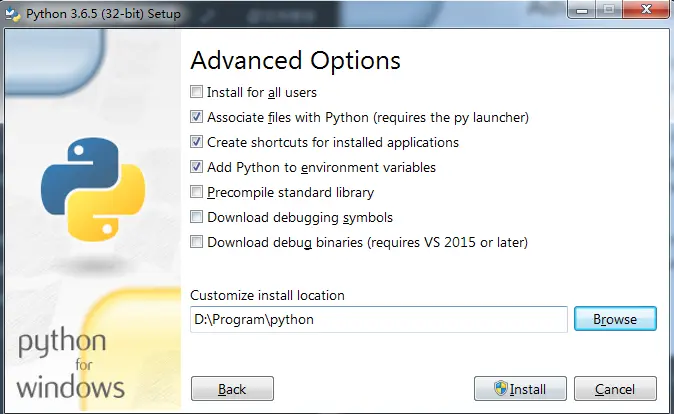Close the Python 3.6.5 Setup window
Viewport: 674px width, 414px height.
pyautogui.click(x=646, y=9)
